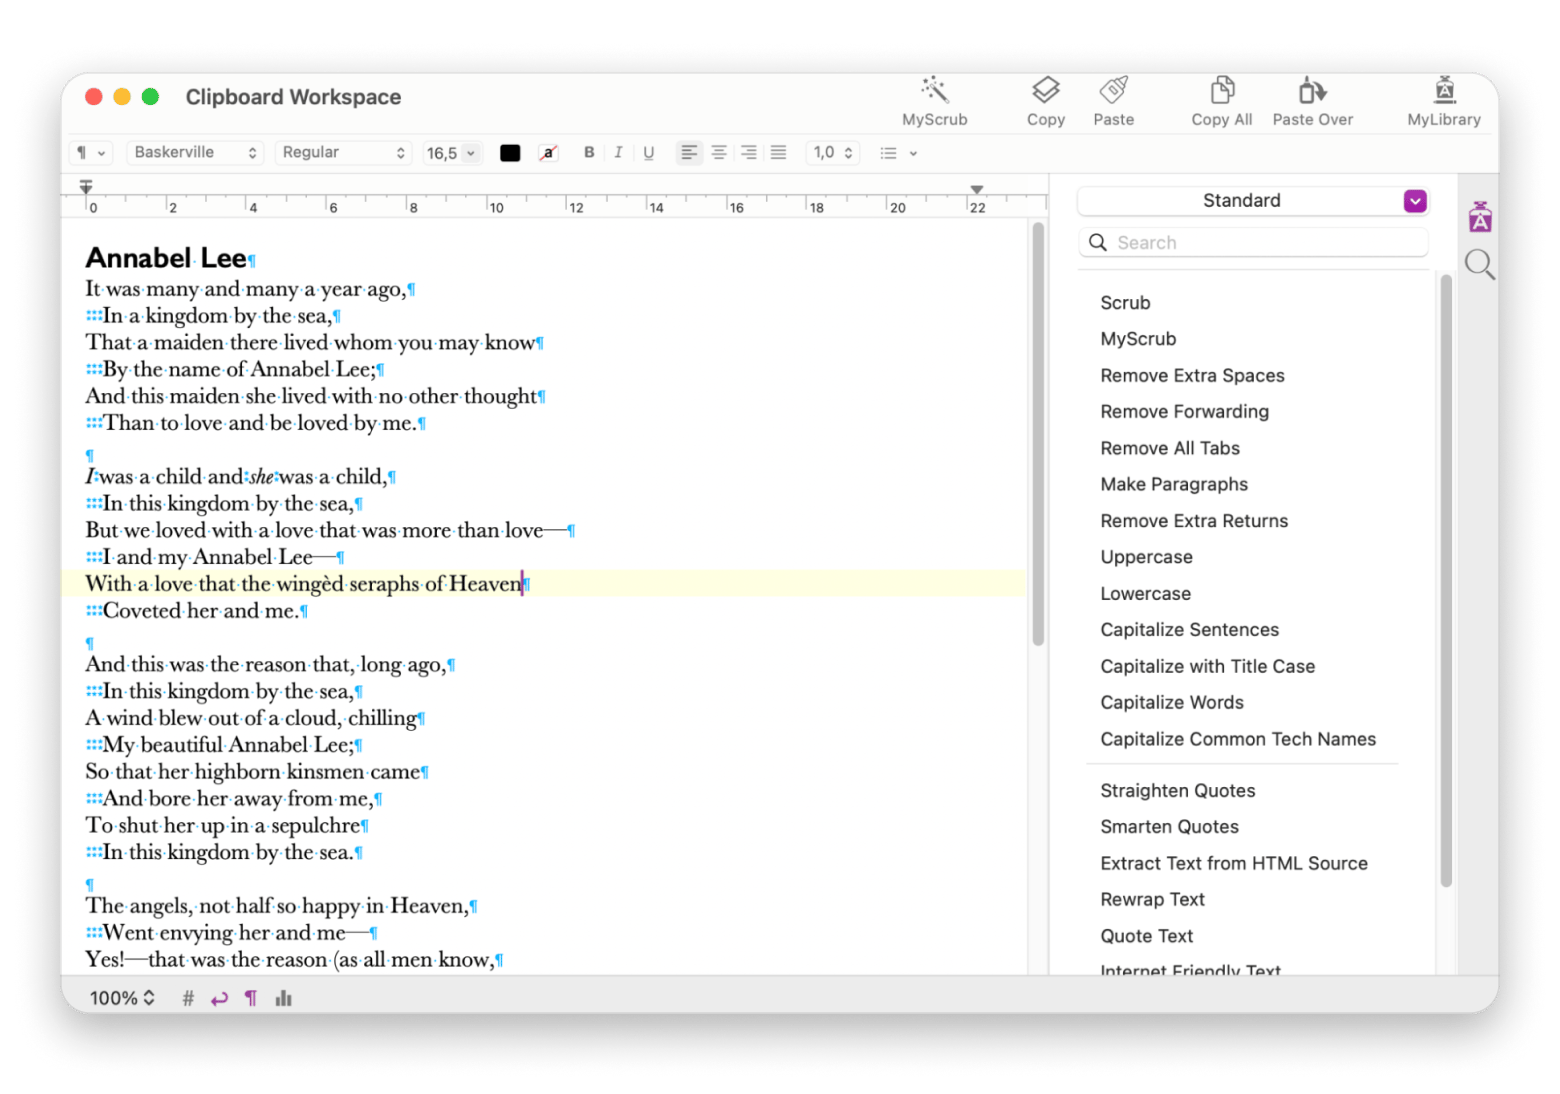The width and height of the screenshot is (1560, 1094).
Task: Toggle bold formatting
Action: (589, 152)
